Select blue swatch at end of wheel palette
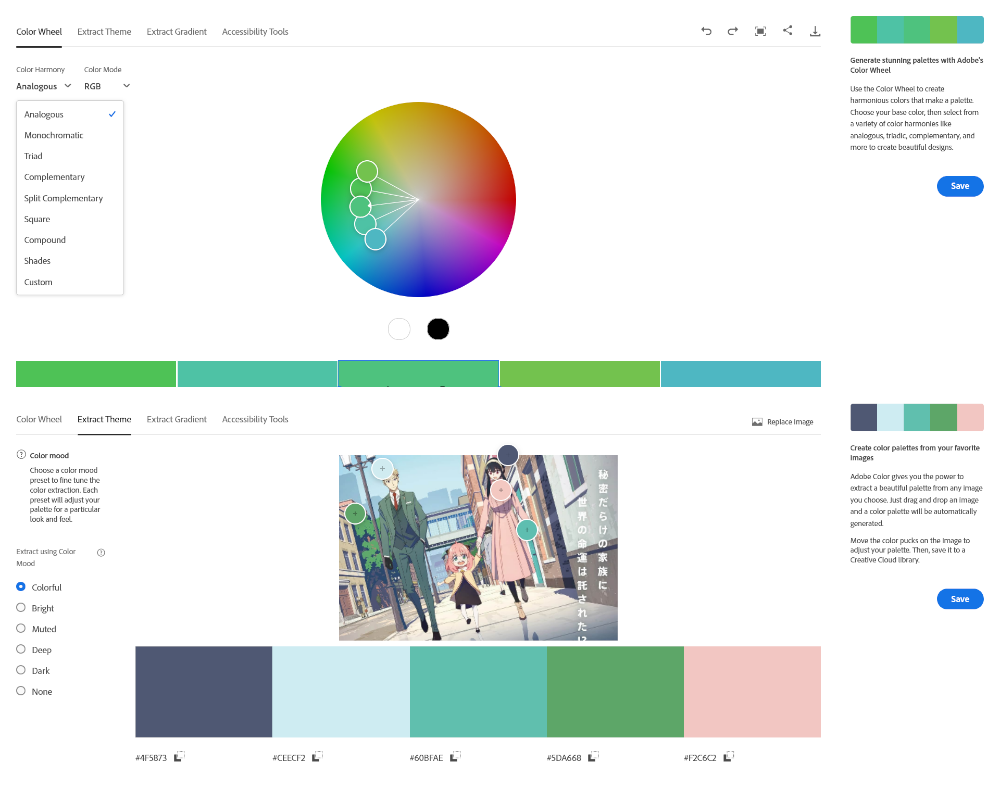 click(741, 374)
